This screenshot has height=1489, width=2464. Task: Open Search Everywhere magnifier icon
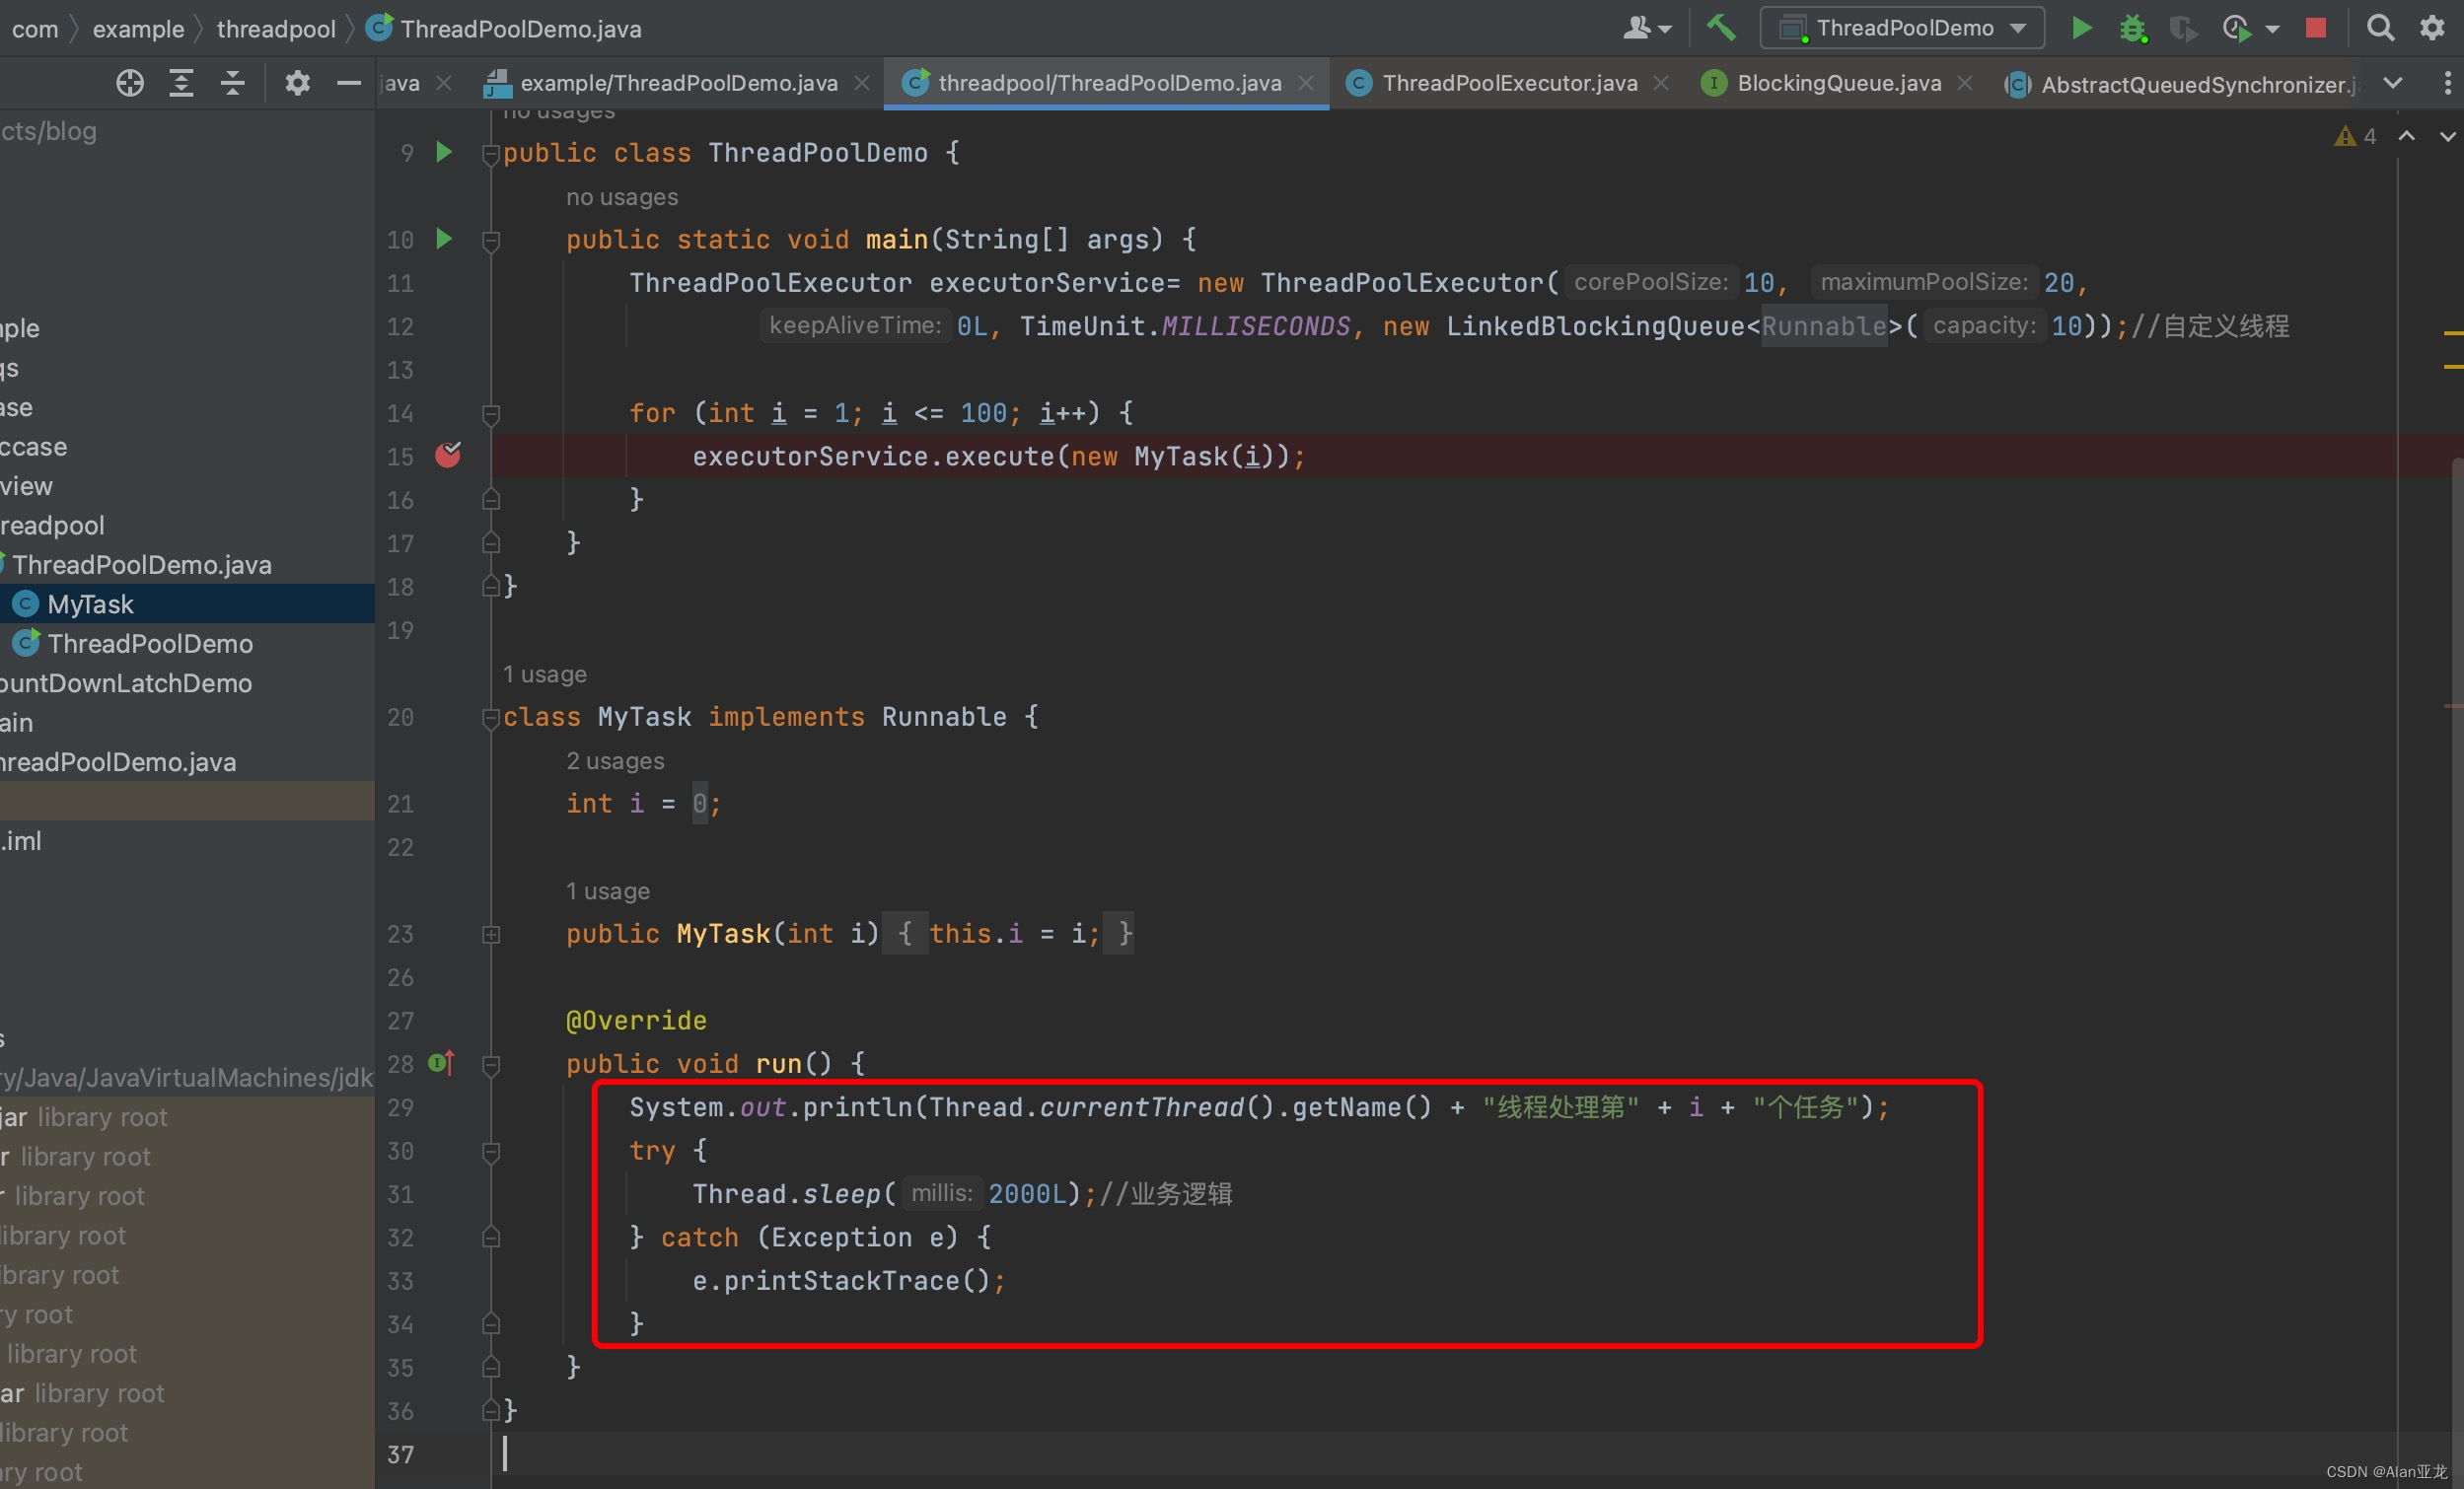point(2380,27)
